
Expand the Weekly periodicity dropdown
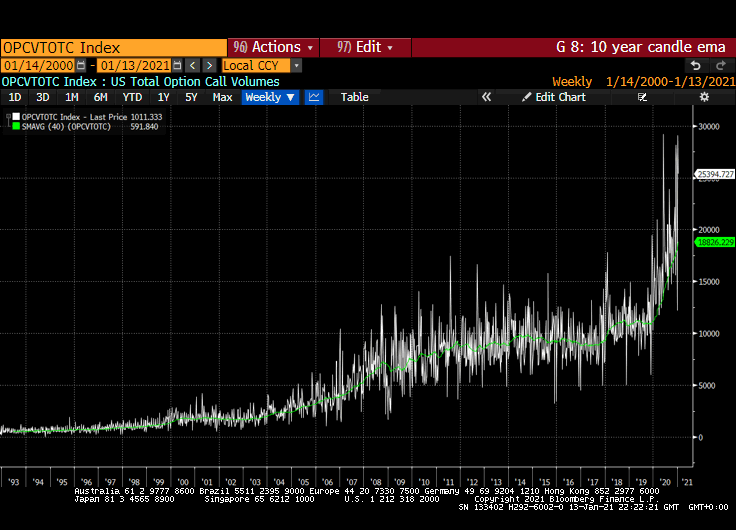270,97
